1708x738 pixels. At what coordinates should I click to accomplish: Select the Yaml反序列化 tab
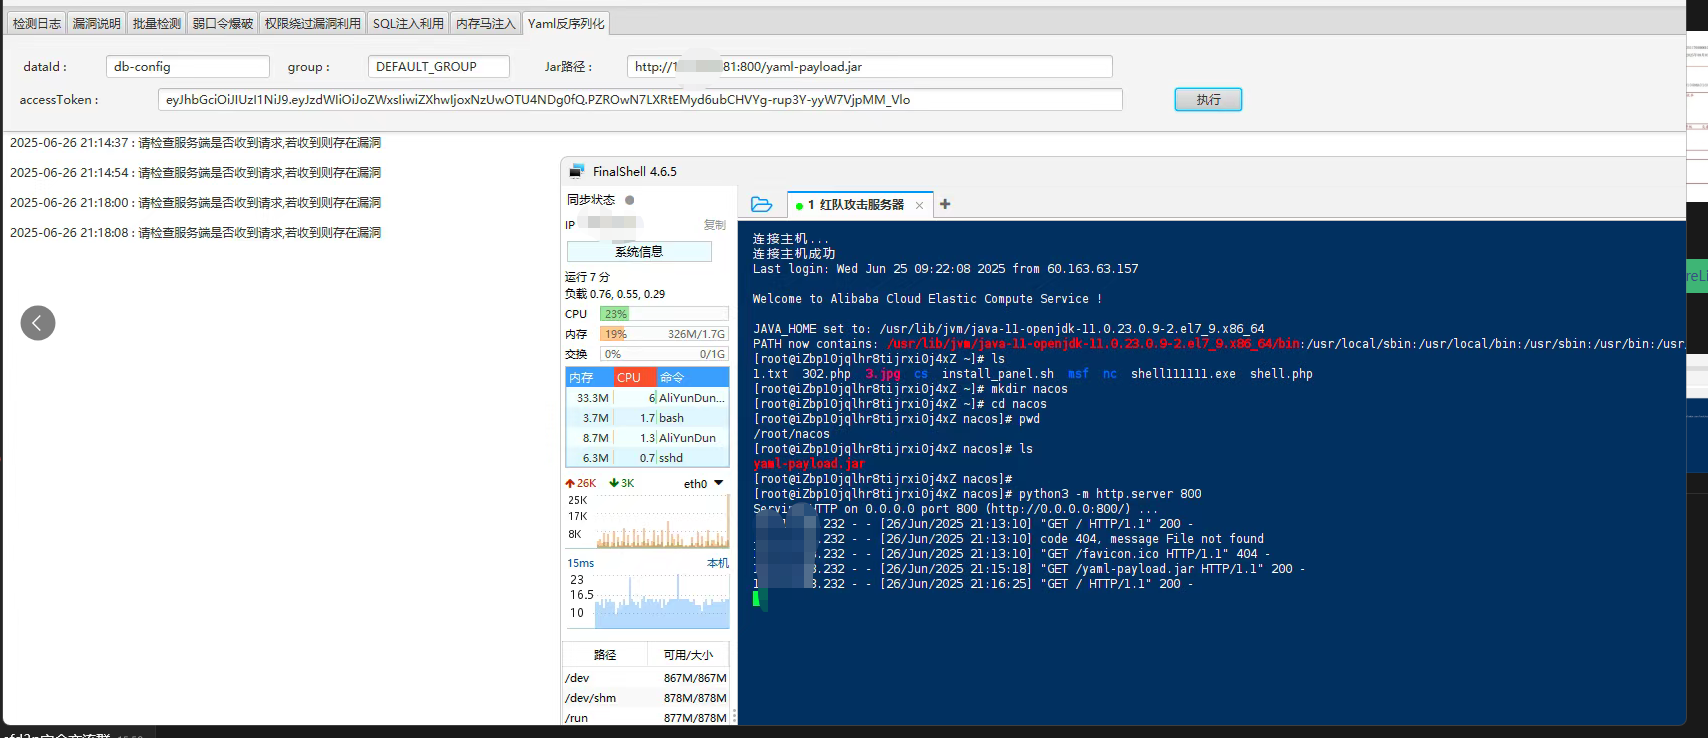(x=566, y=23)
